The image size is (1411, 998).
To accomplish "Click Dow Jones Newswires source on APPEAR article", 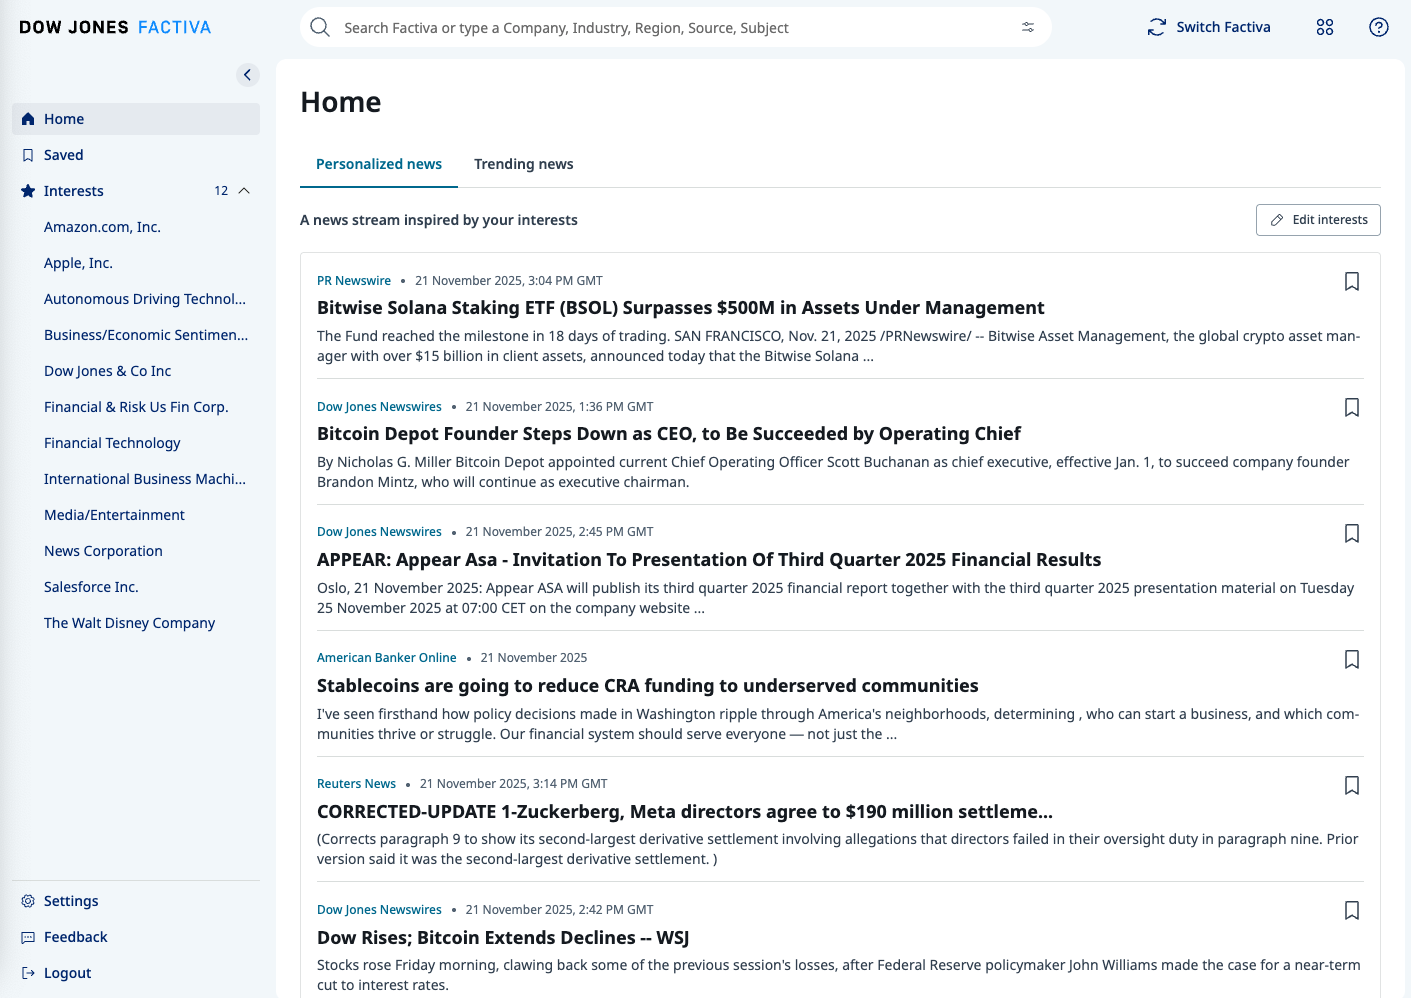I will point(379,532).
